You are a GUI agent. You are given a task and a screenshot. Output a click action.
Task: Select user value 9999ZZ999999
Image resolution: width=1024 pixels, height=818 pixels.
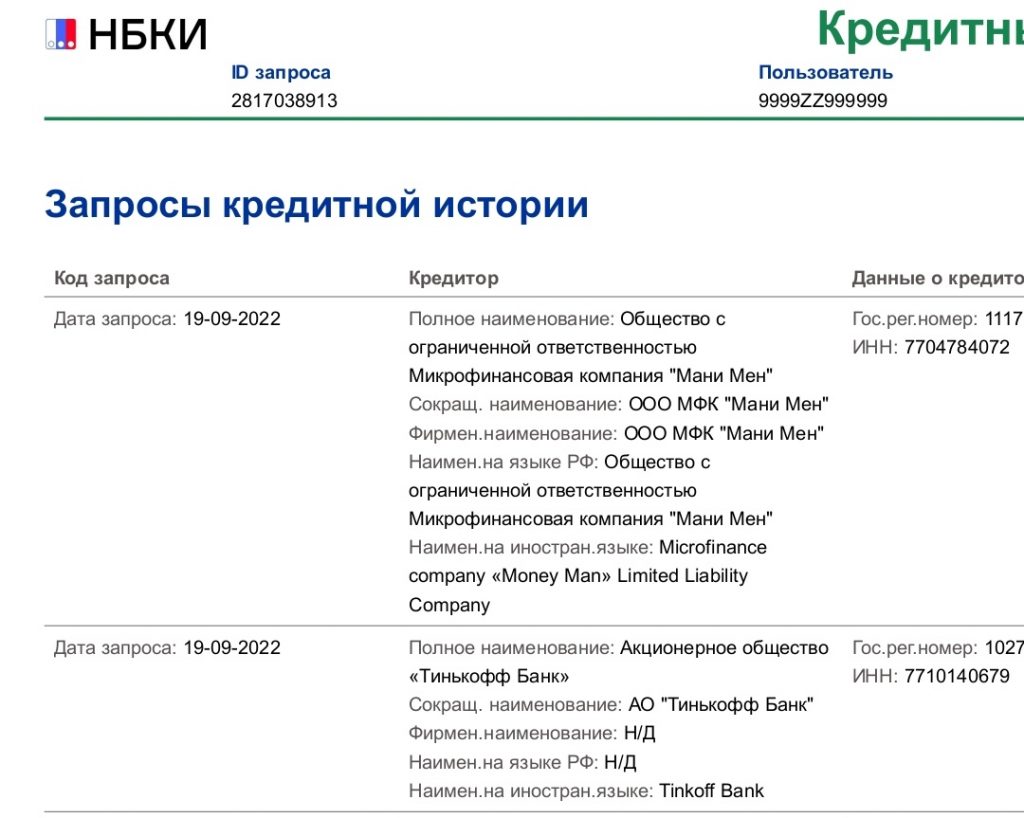click(823, 101)
